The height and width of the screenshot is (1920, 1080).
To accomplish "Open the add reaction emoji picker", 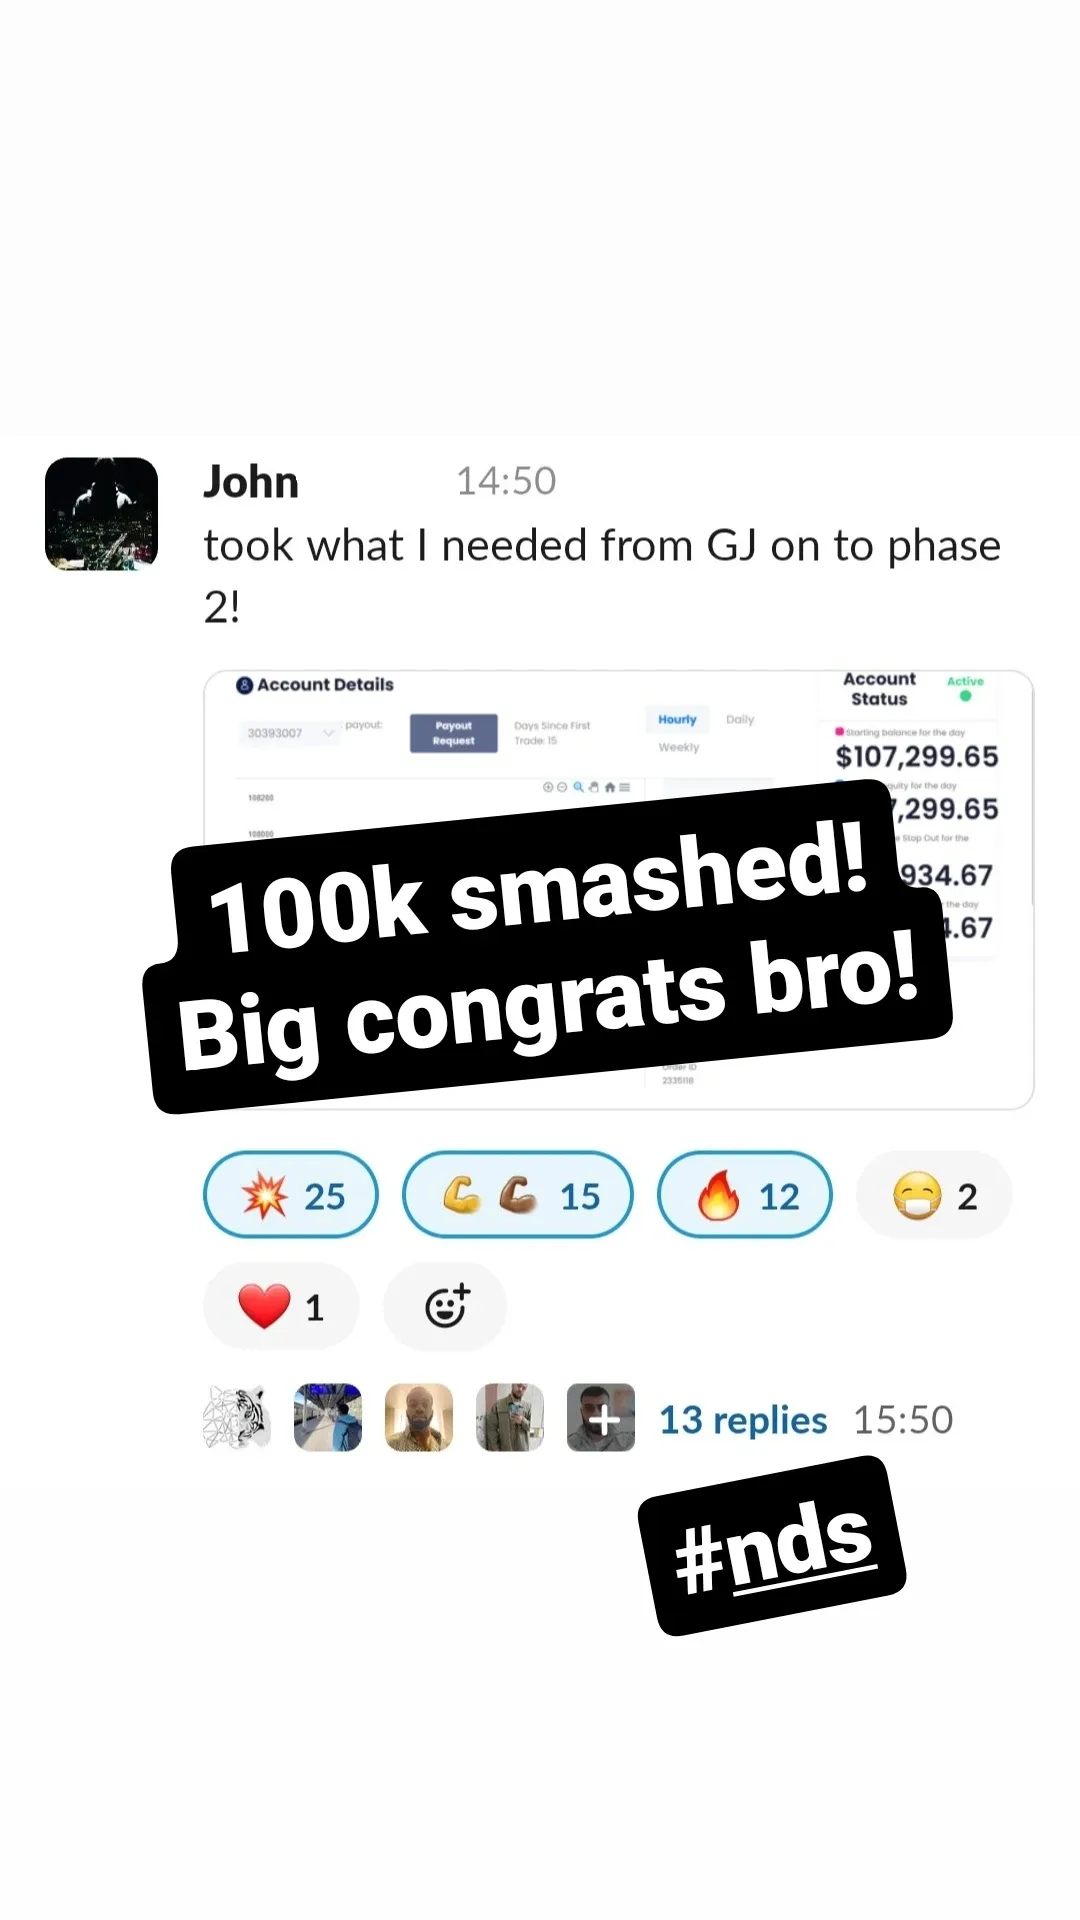I will pos(445,1306).
